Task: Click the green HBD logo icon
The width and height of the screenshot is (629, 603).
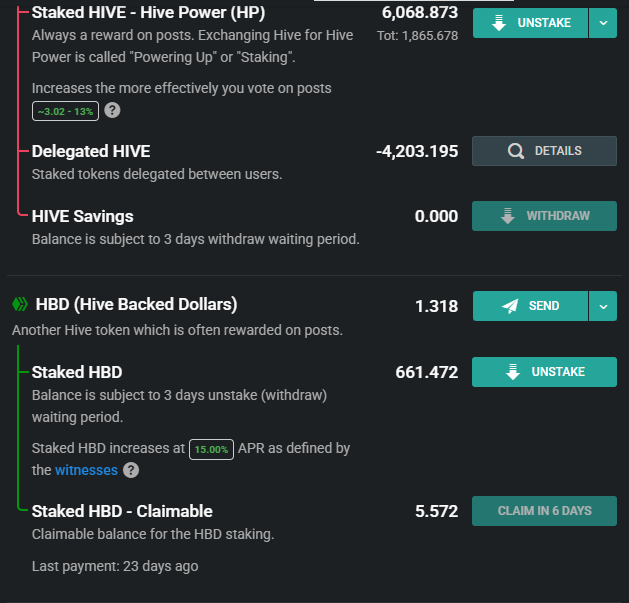Action: (x=20, y=304)
